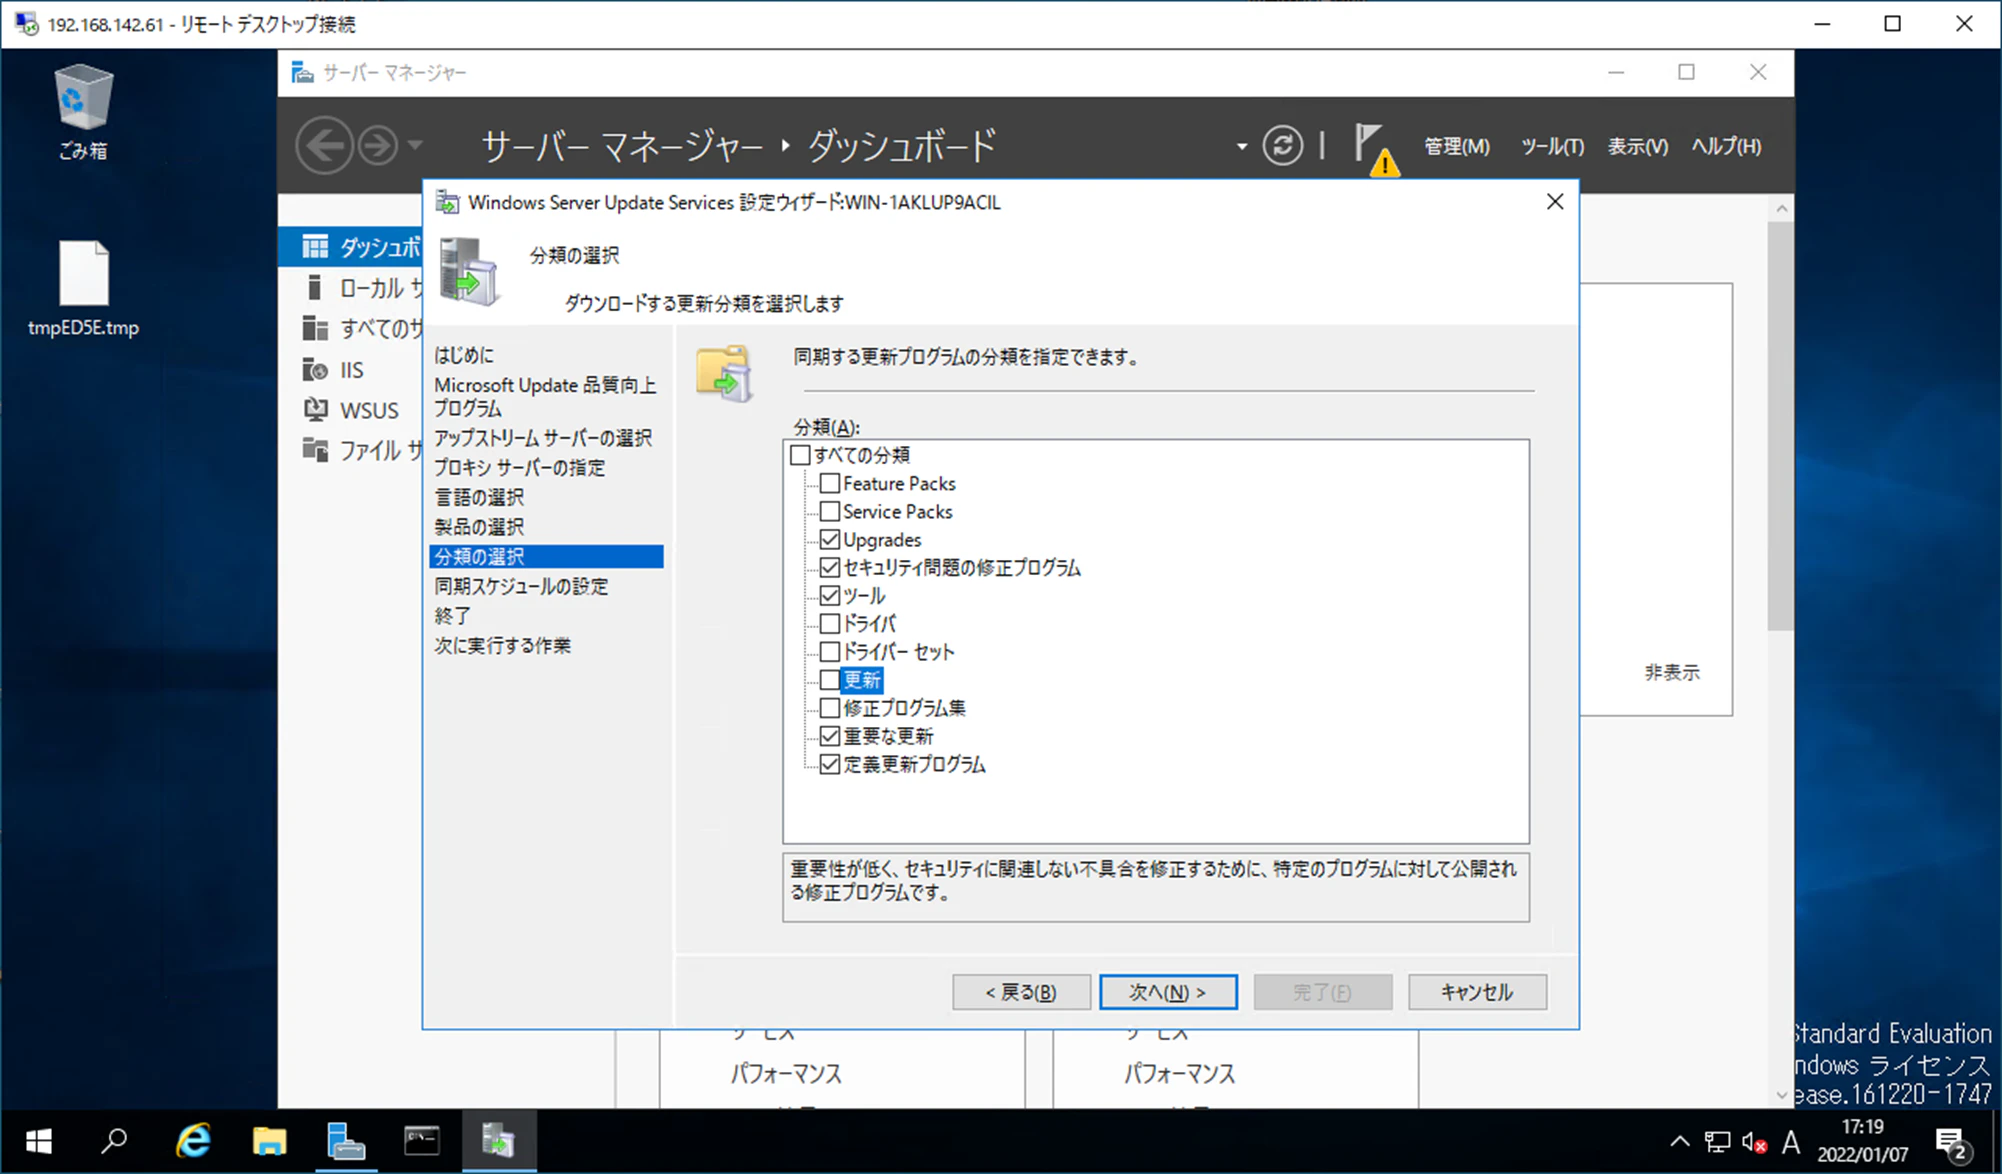Click scroll-down arrow in Server Manager
The width and height of the screenshot is (2002, 1174).
pos(1781,1095)
